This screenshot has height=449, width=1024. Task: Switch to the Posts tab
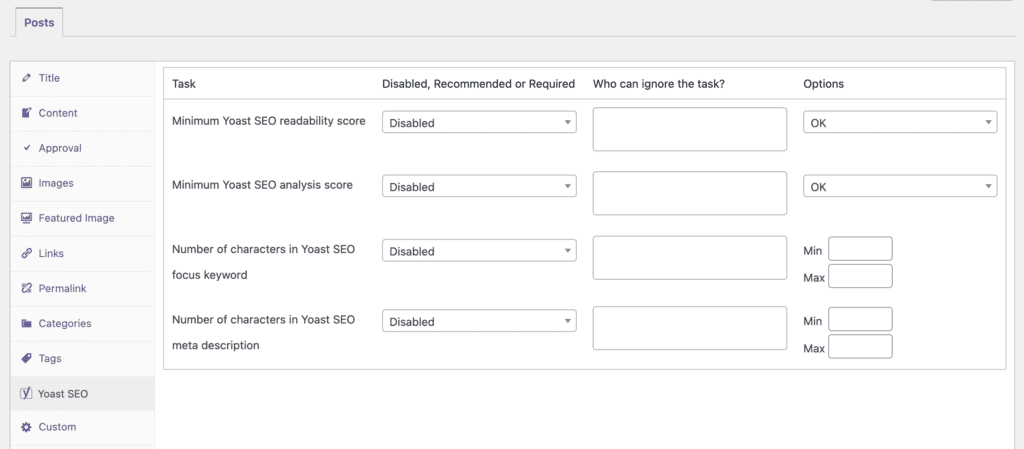pos(38,21)
